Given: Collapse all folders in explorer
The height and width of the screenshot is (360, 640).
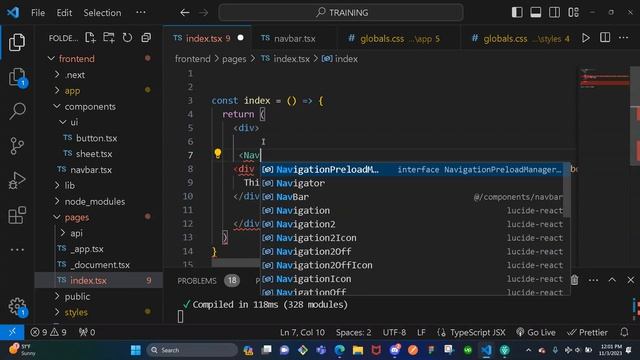Looking at the screenshot, I should pyautogui.click(x=146, y=38).
